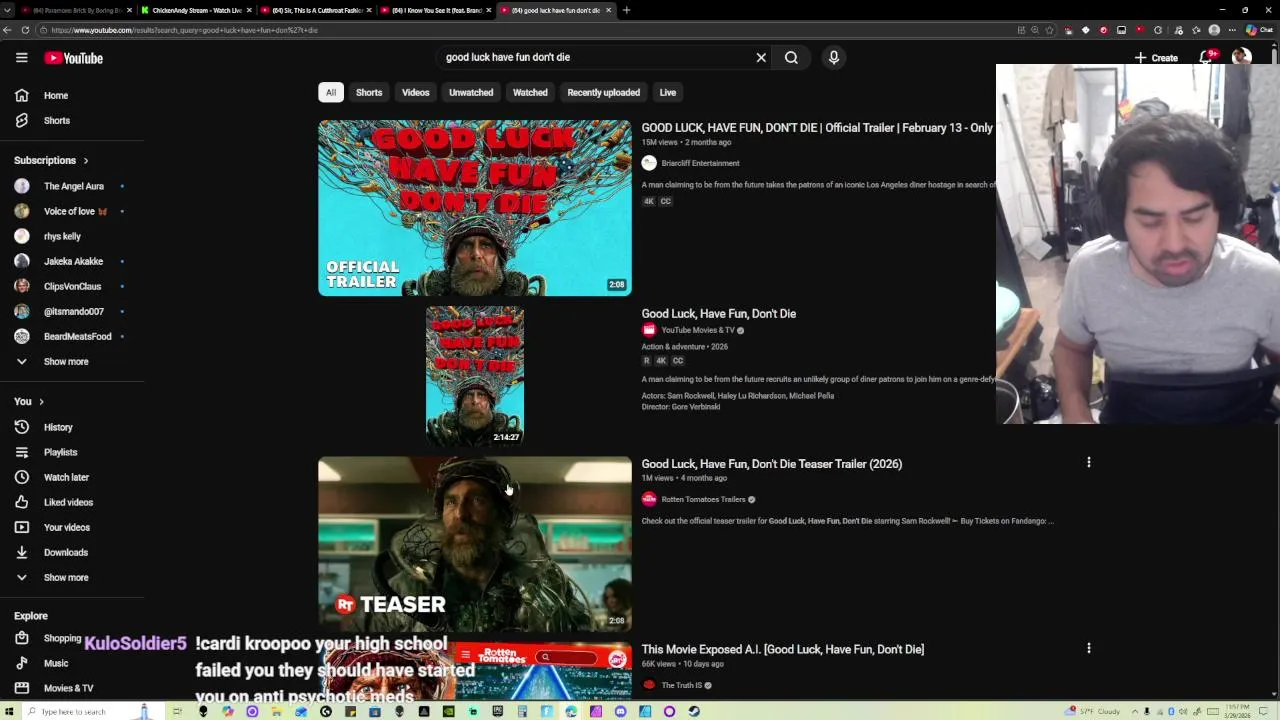Open the Create button
The image size is (1280, 720).
1156,58
